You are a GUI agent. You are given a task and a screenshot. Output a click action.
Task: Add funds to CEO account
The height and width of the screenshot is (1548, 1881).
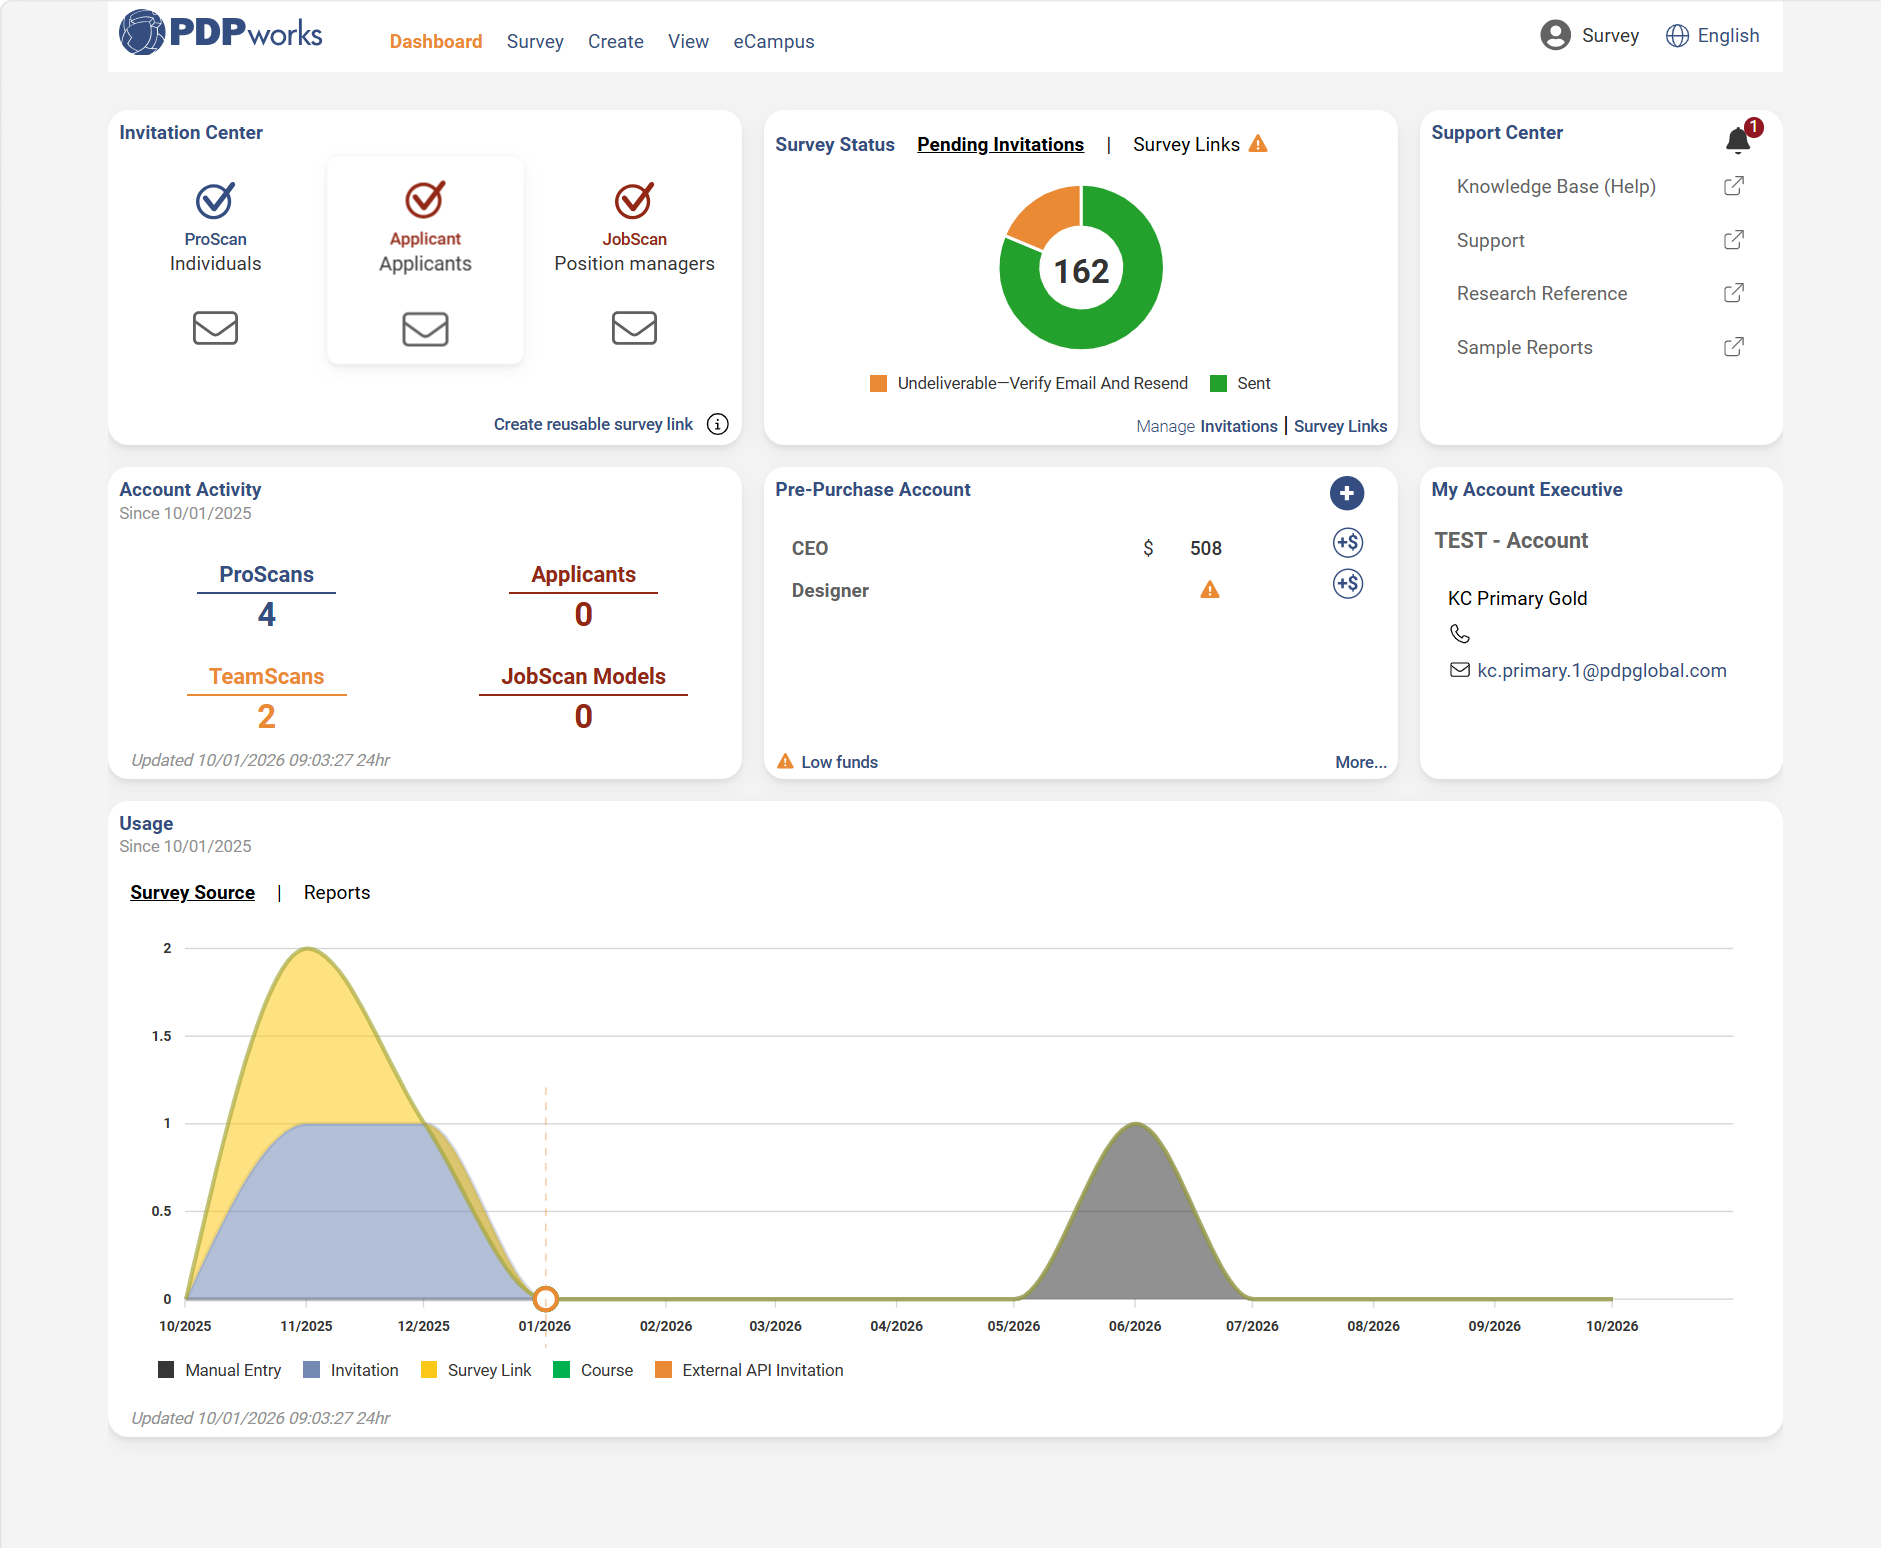coord(1348,543)
